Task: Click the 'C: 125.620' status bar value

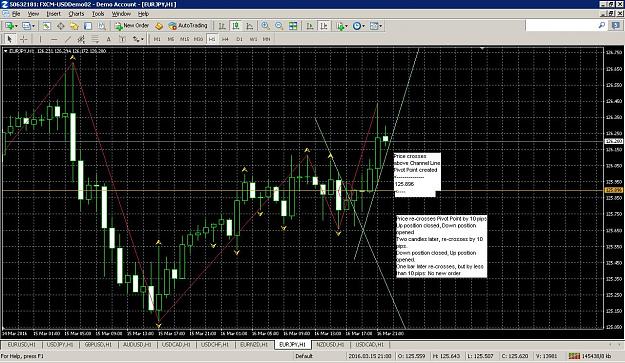Action: point(515,356)
